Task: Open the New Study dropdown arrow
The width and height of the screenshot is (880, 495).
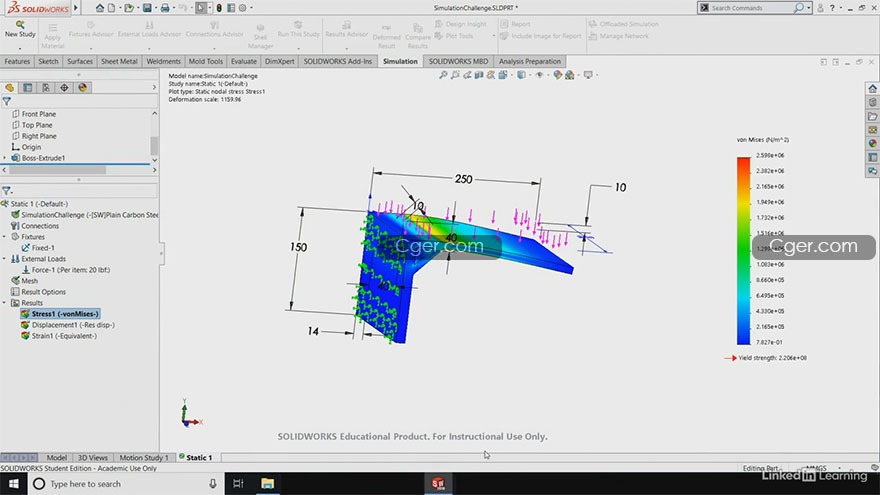Action: [20, 48]
